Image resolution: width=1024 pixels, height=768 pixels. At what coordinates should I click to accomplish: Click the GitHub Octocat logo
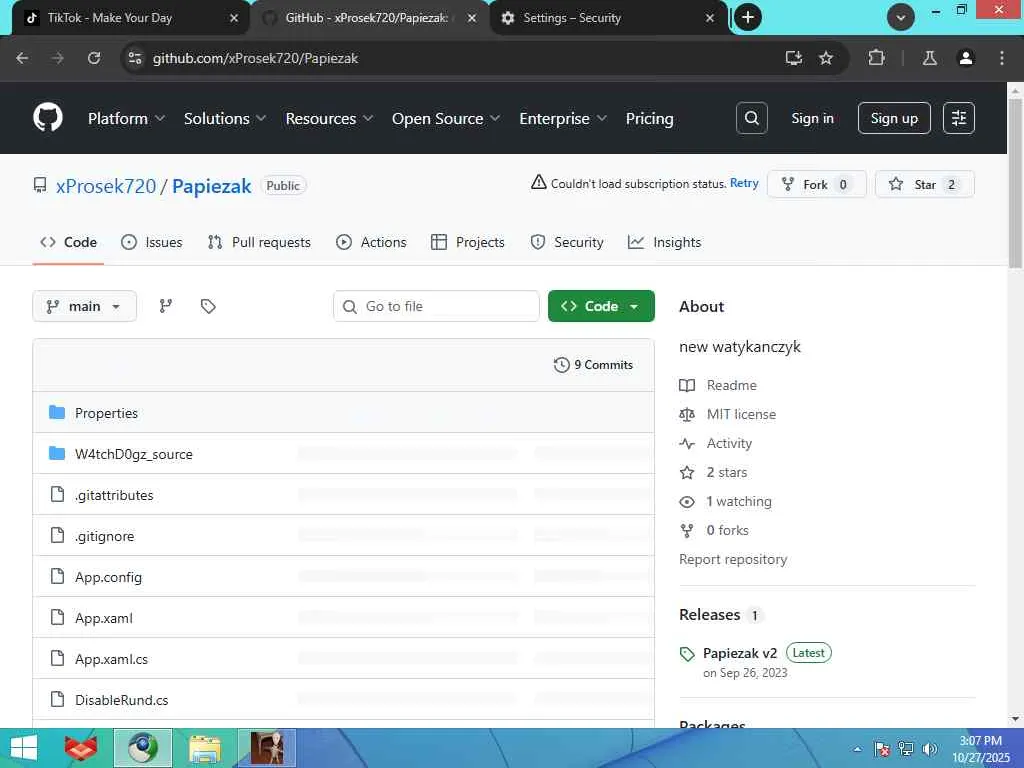click(x=48, y=118)
